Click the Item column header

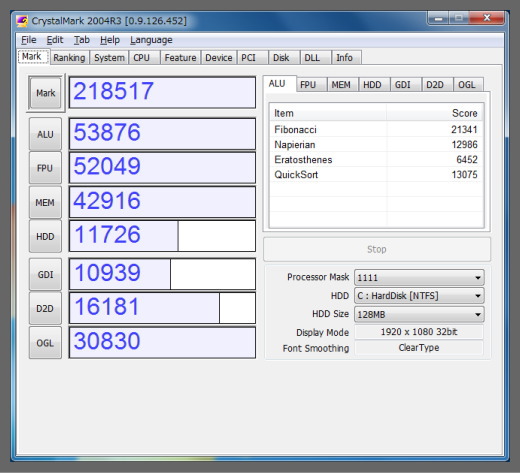pos(328,113)
